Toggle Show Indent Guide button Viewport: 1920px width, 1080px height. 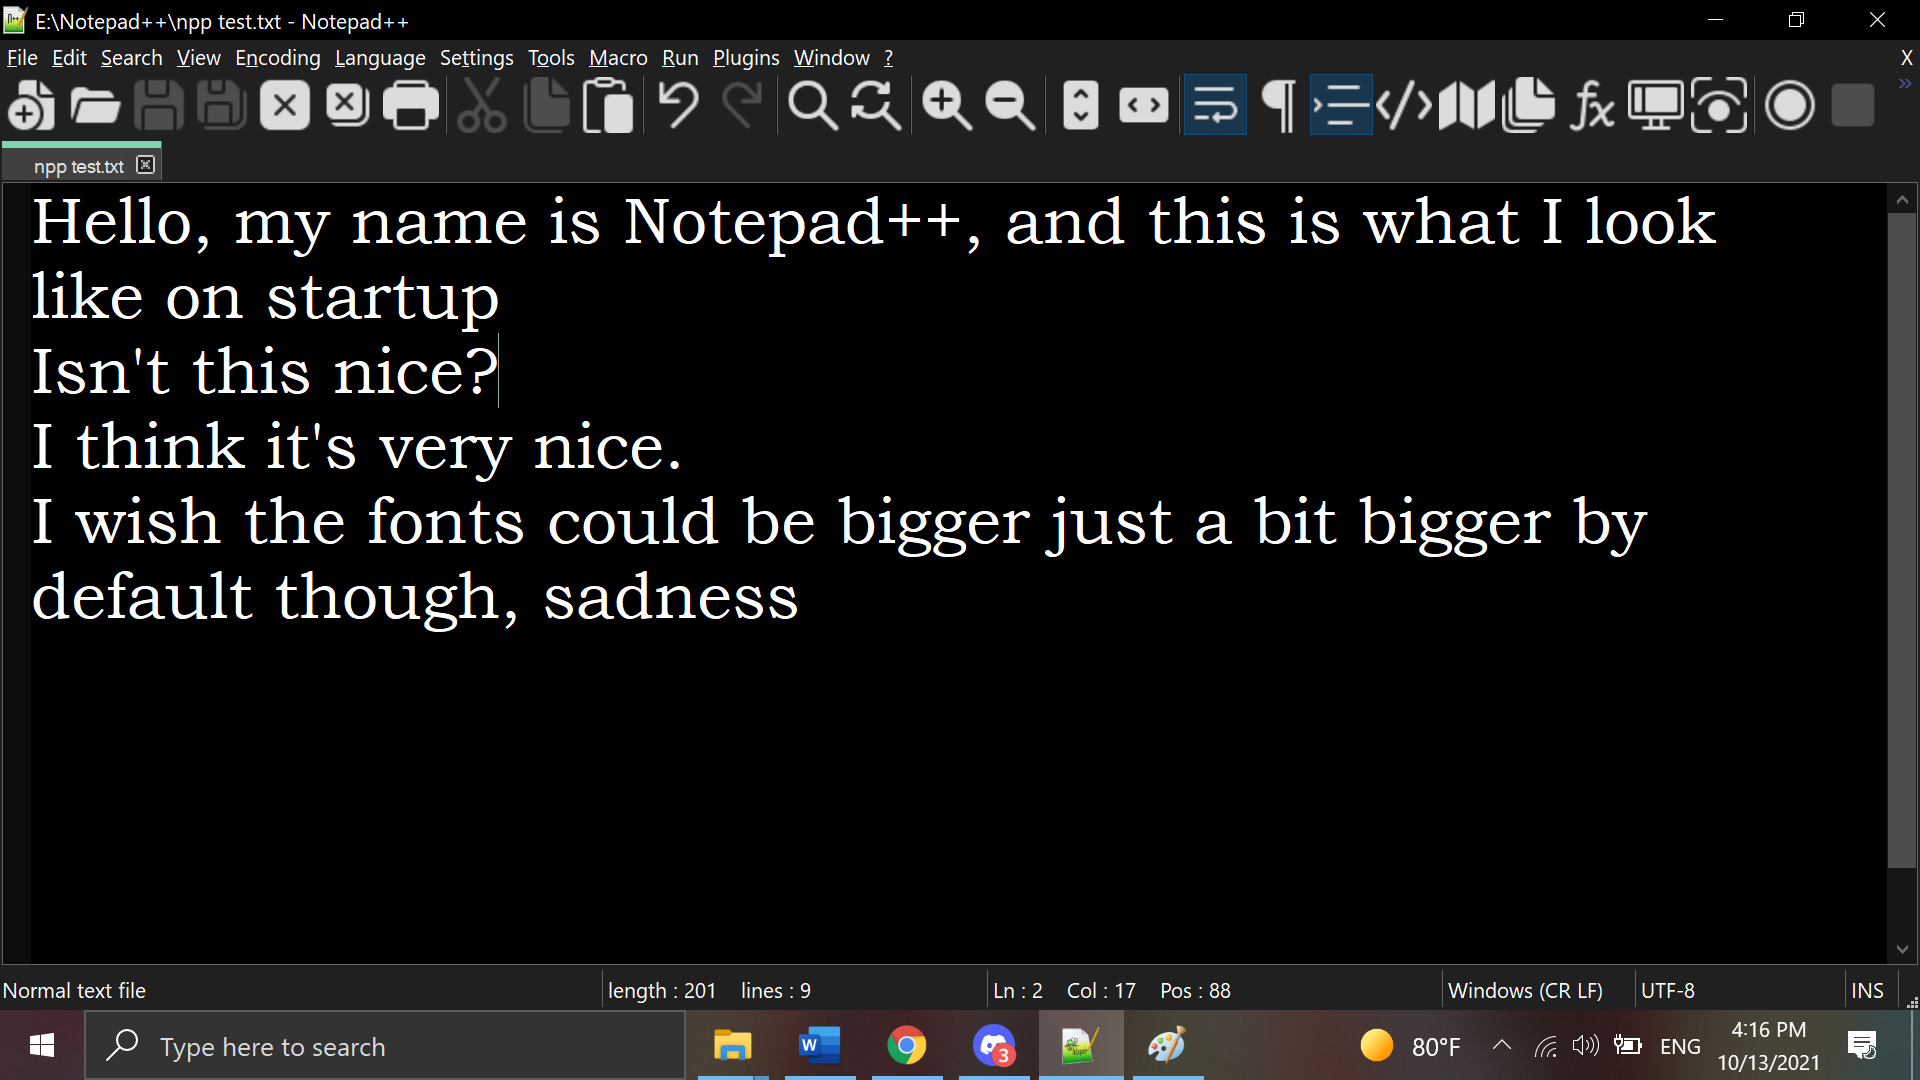1341,105
